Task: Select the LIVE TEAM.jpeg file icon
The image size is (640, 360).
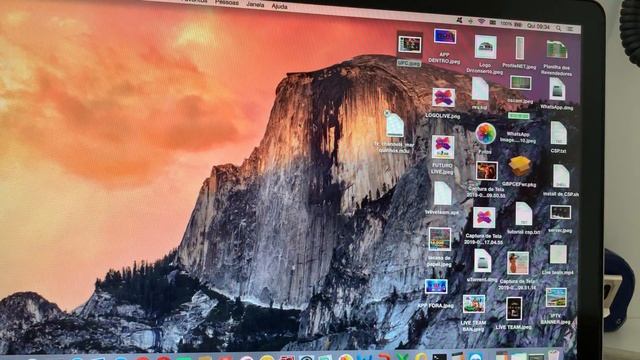Action: pos(514,308)
